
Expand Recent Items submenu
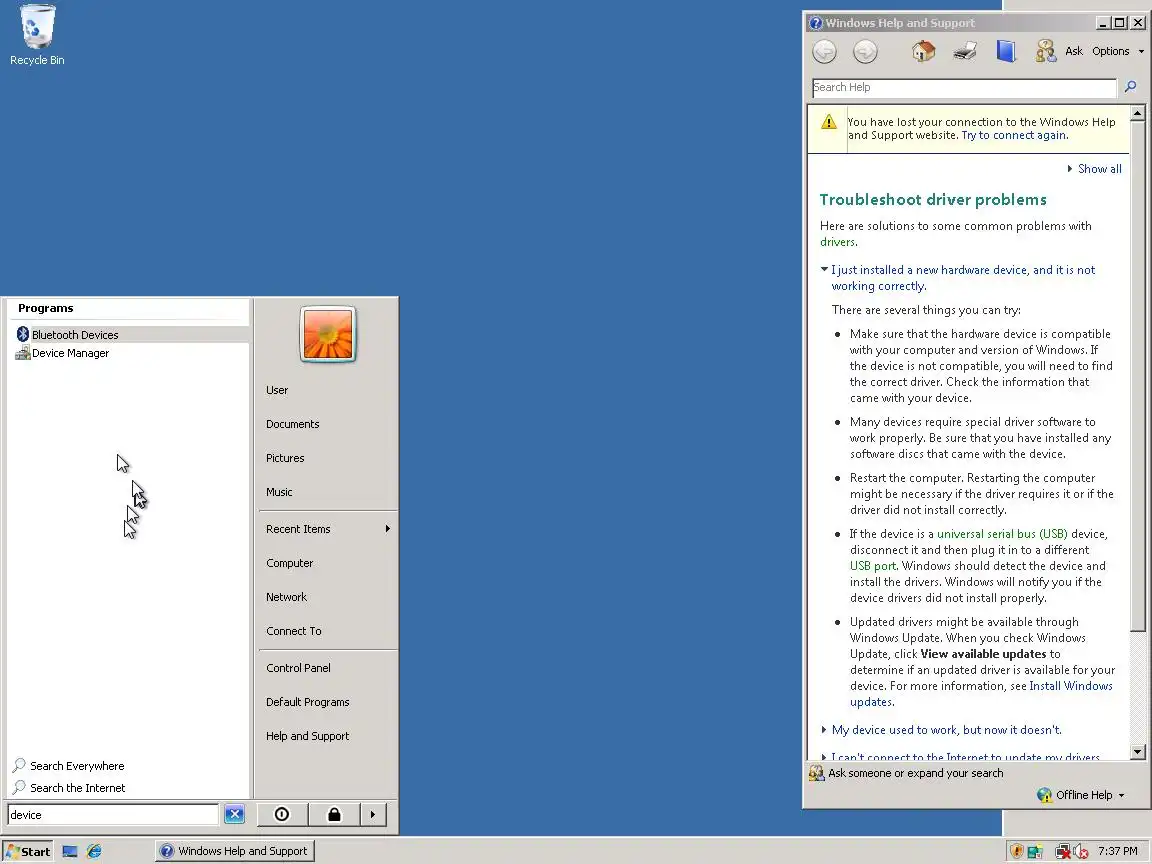(328, 529)
